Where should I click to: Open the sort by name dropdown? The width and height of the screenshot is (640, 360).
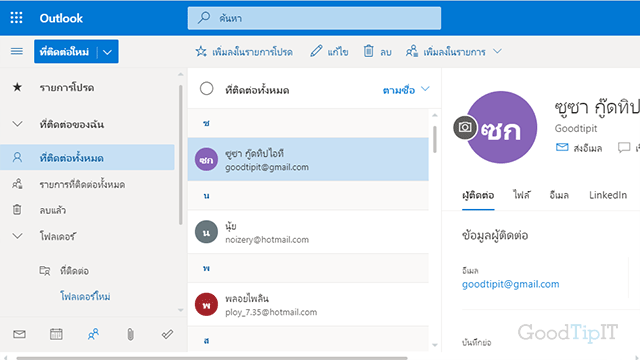406,90
